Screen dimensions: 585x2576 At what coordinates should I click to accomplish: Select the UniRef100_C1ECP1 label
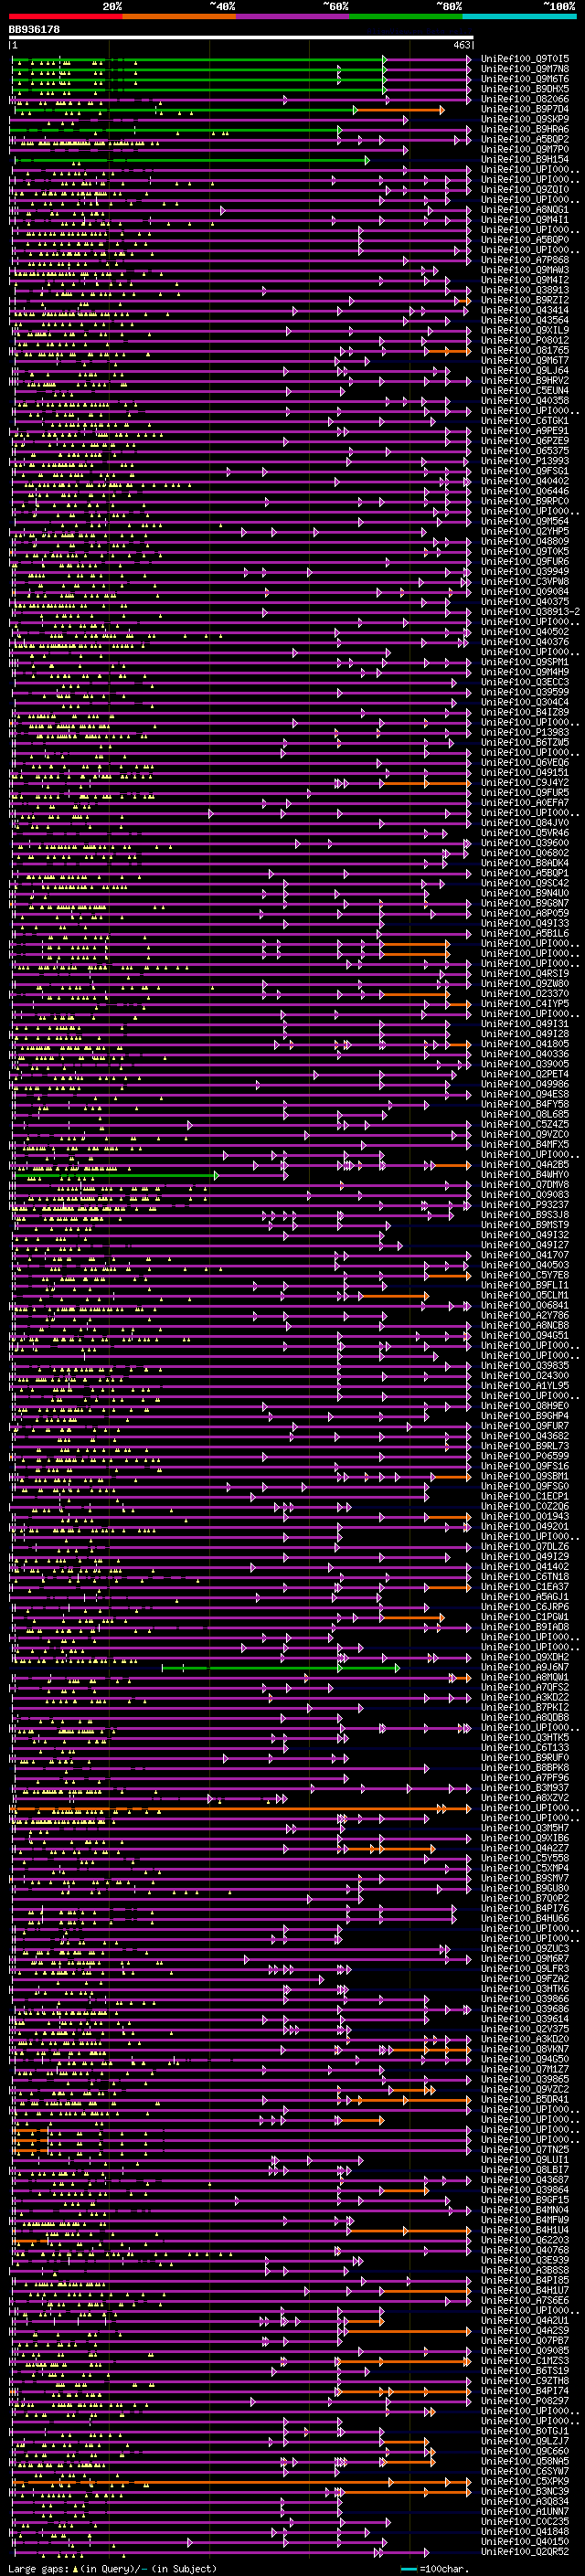pyautogui.click(x=525, y=1497)
